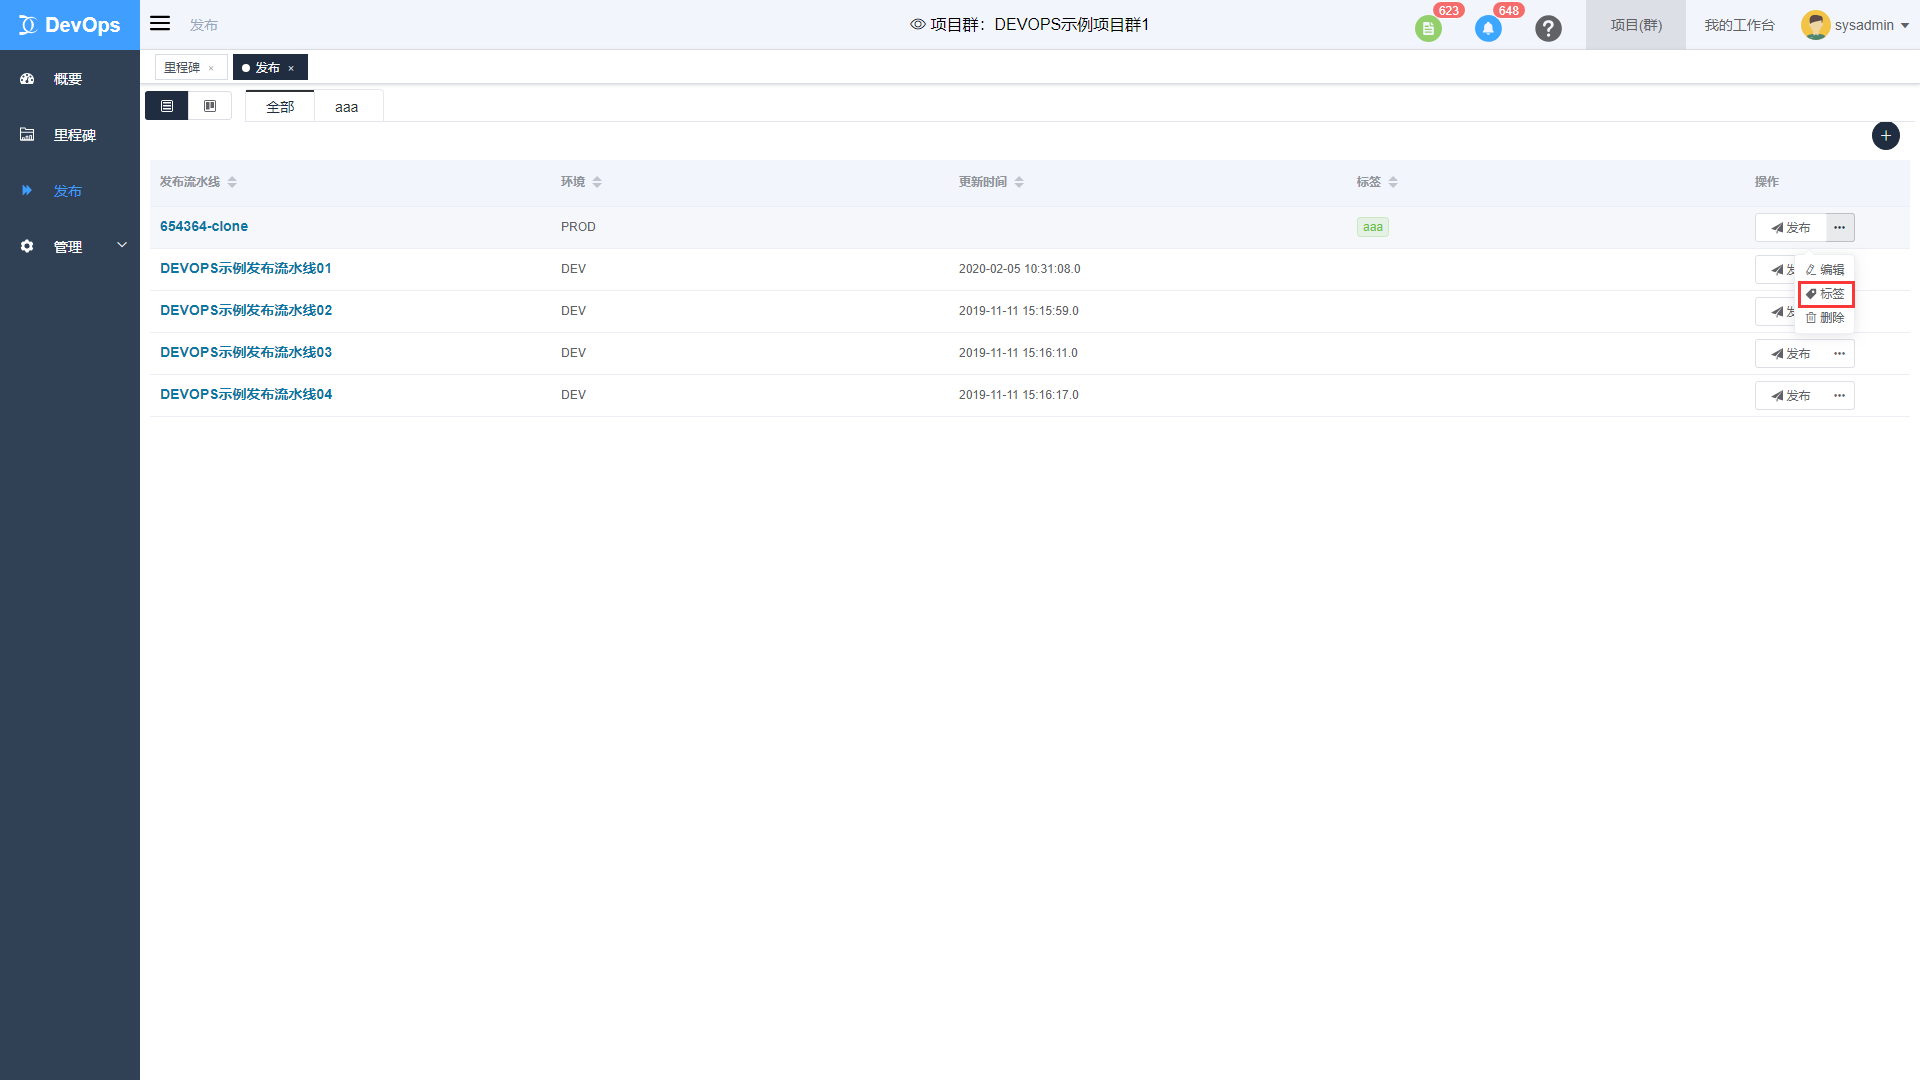1920x1080 pixels.
Task: Select the aaa filter tab
Action: (347, 106)
